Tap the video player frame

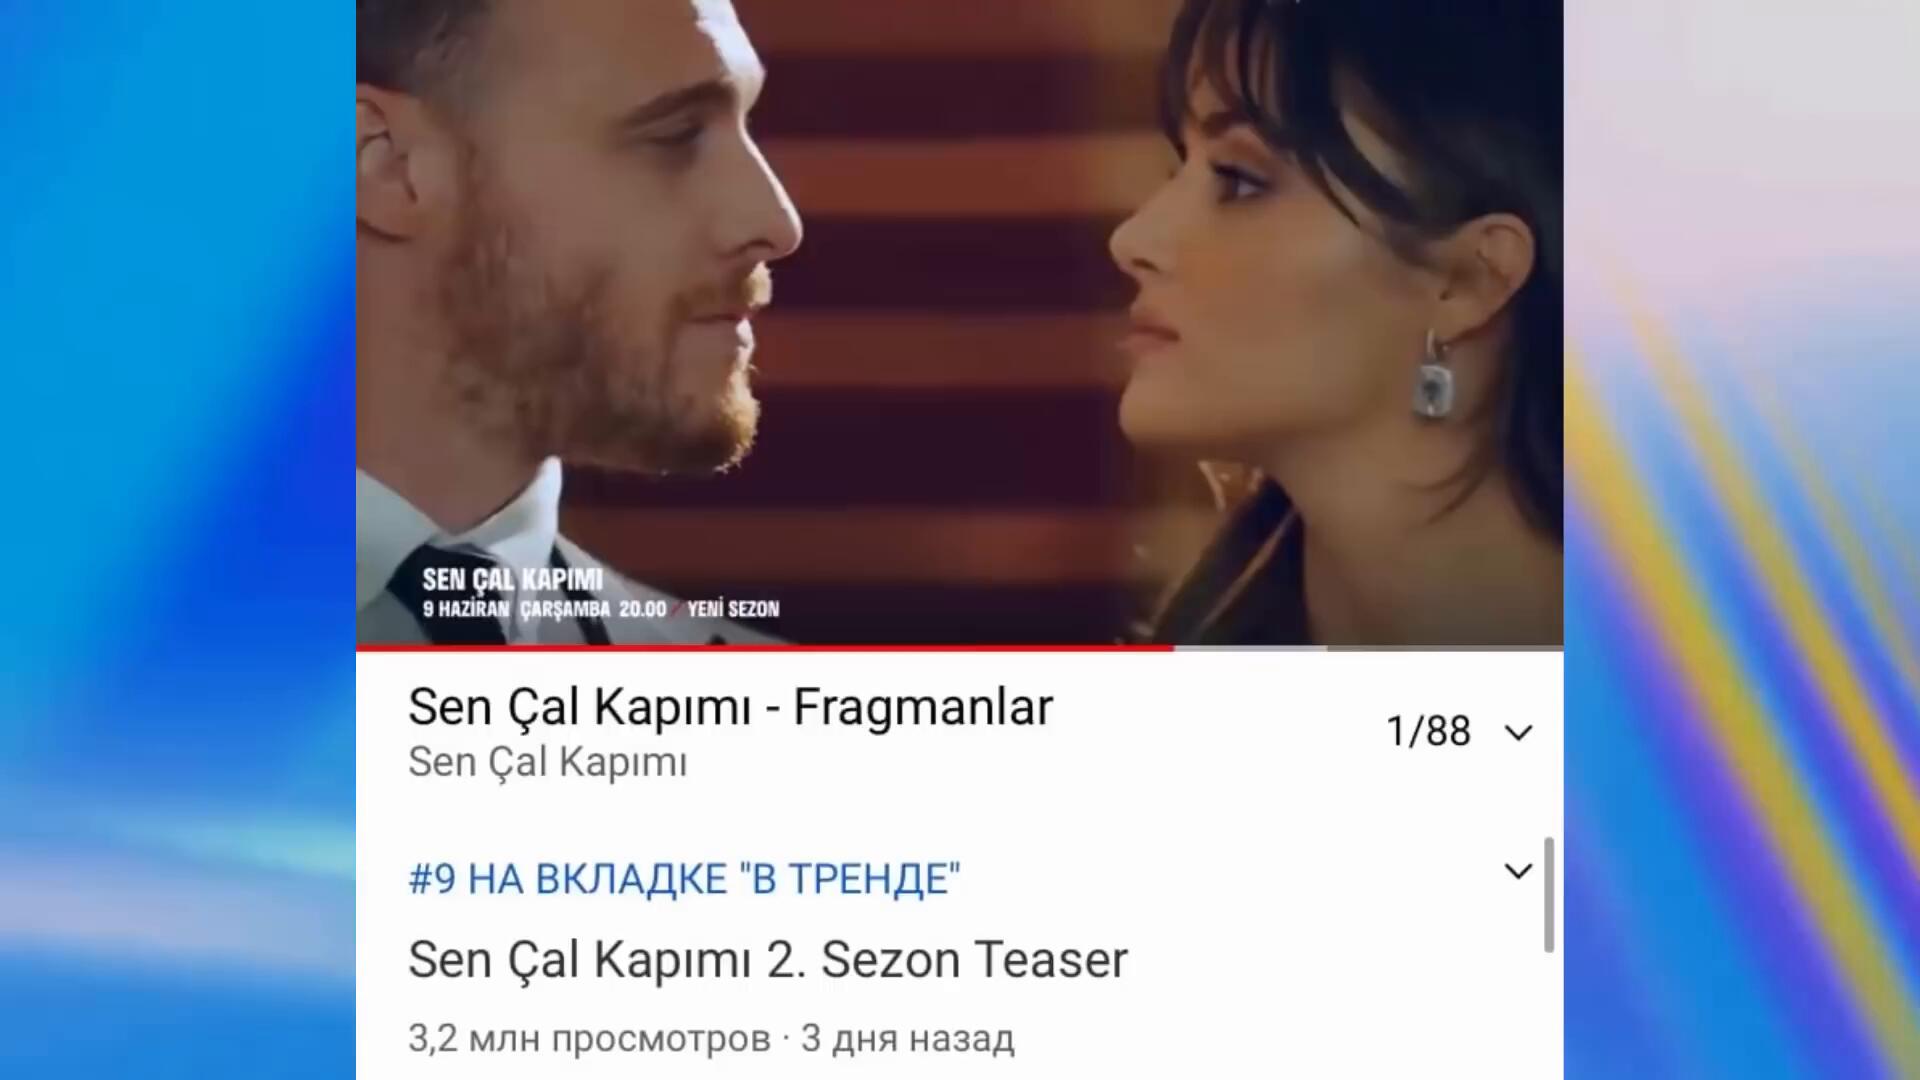(960, 322)
